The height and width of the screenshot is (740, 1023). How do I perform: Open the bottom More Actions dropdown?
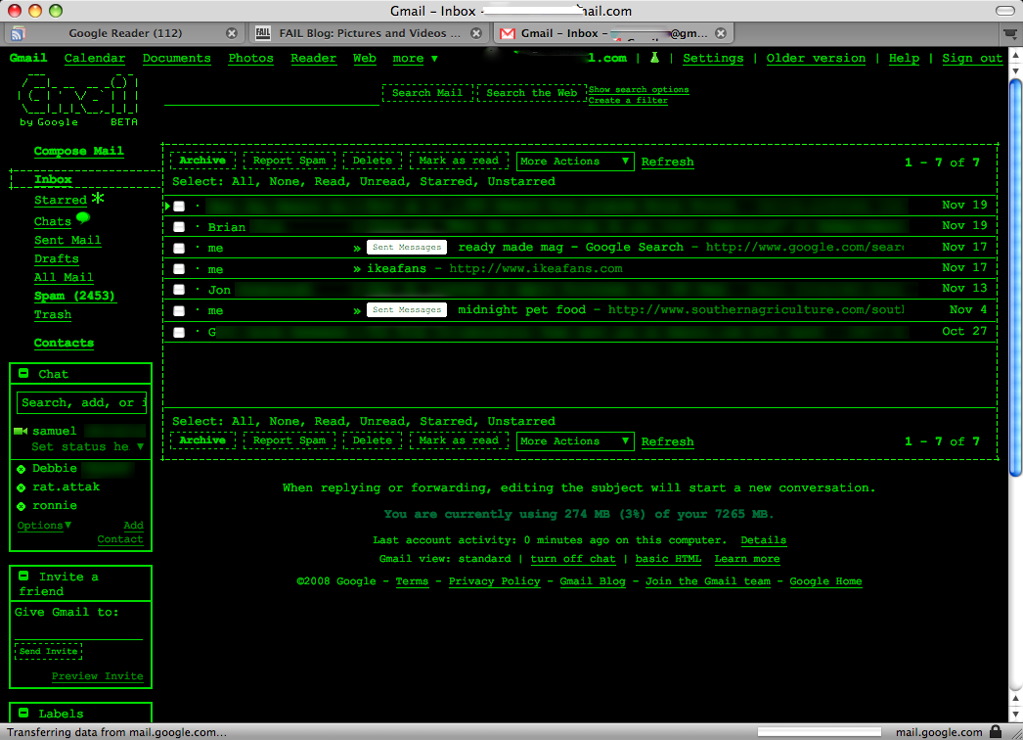pos(575,441)
